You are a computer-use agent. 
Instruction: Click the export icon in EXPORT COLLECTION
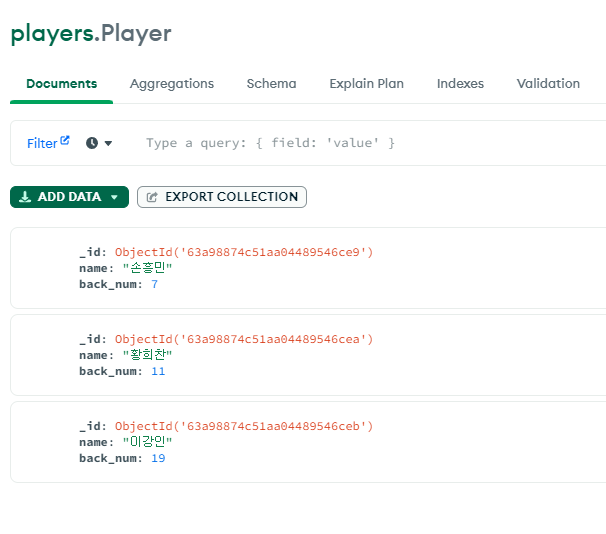coord(152,197)
